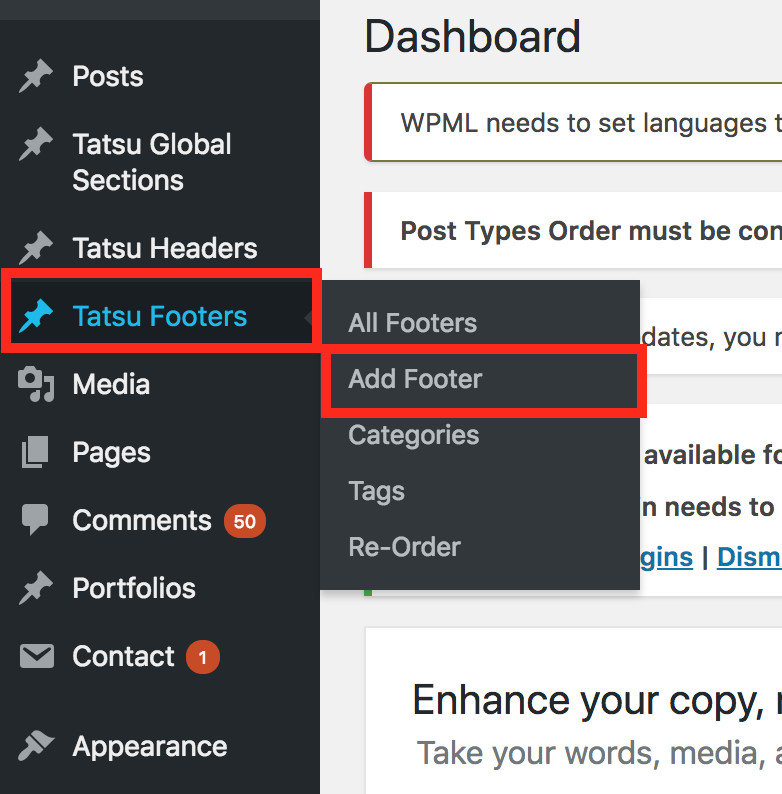
Task: Open the Appearance menu
Action: click(150, 747)
